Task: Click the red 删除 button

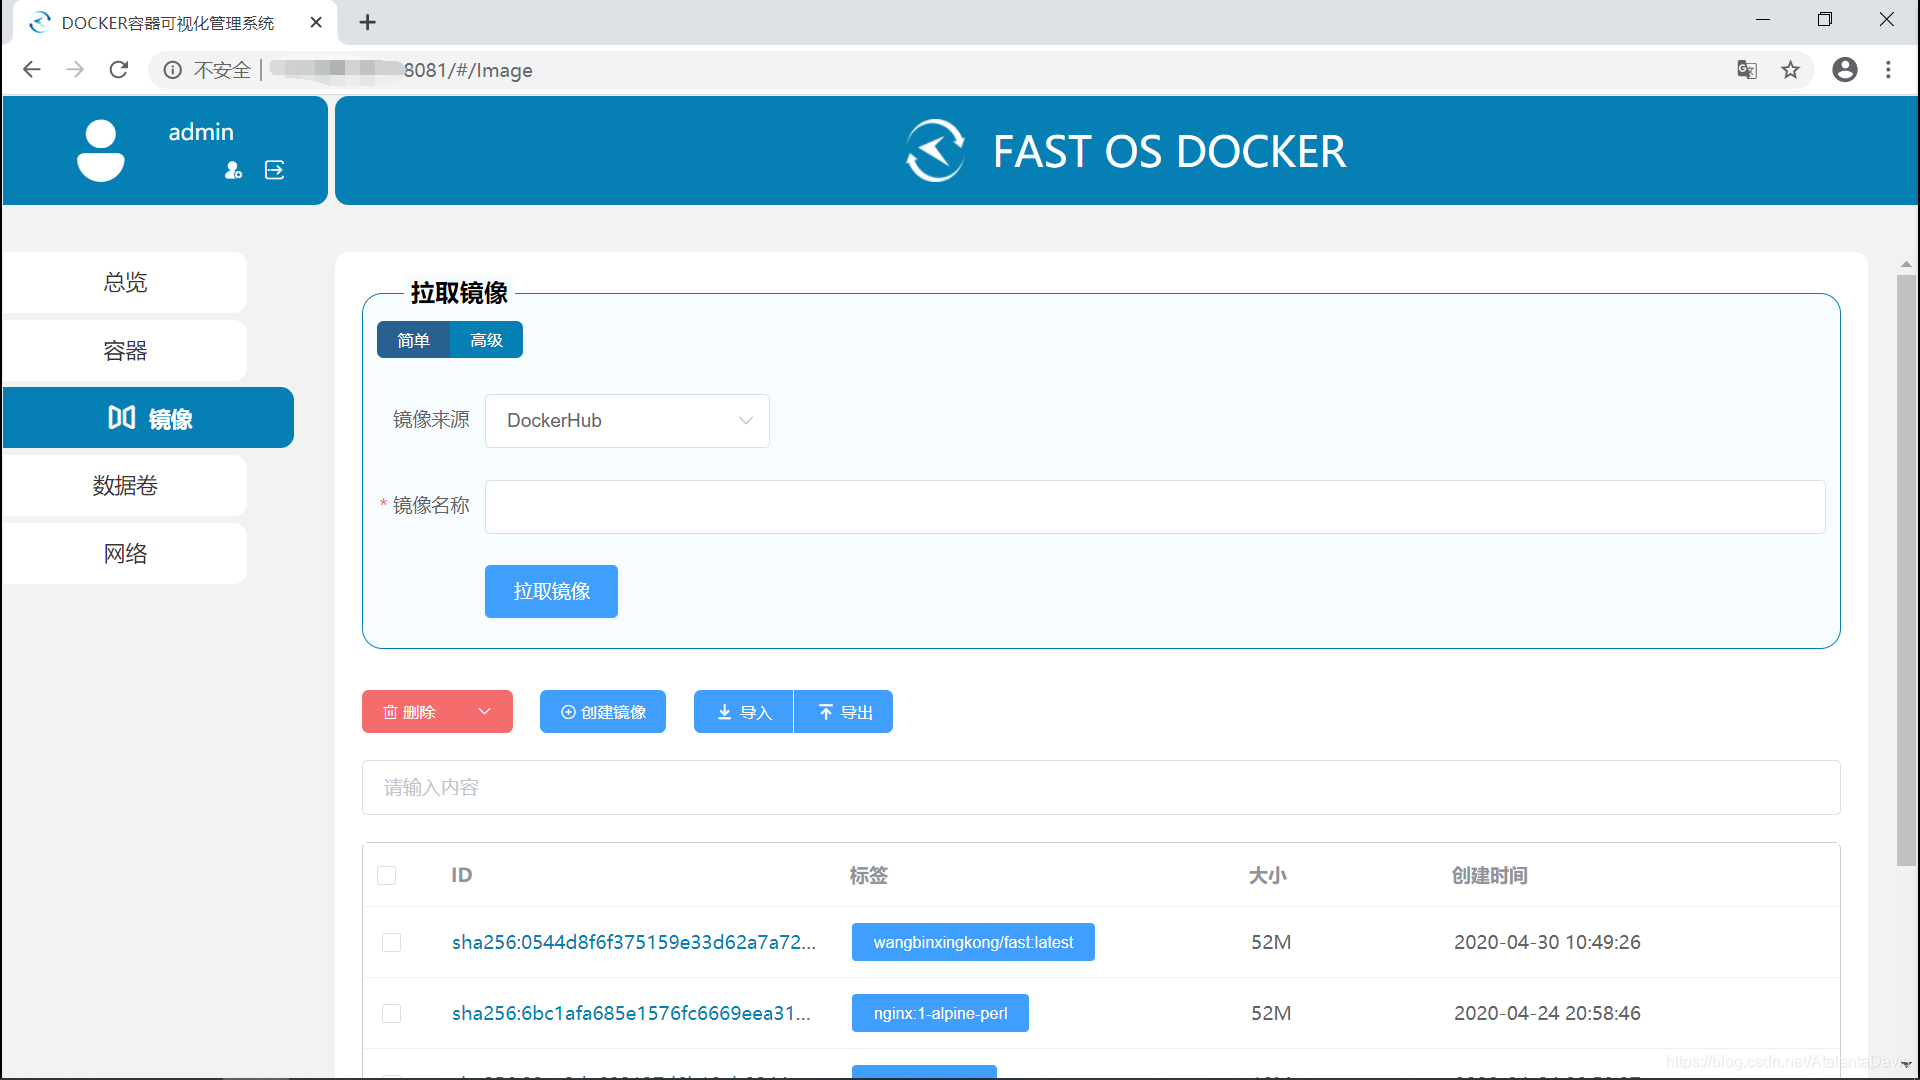Action: [x=411, y=712]
